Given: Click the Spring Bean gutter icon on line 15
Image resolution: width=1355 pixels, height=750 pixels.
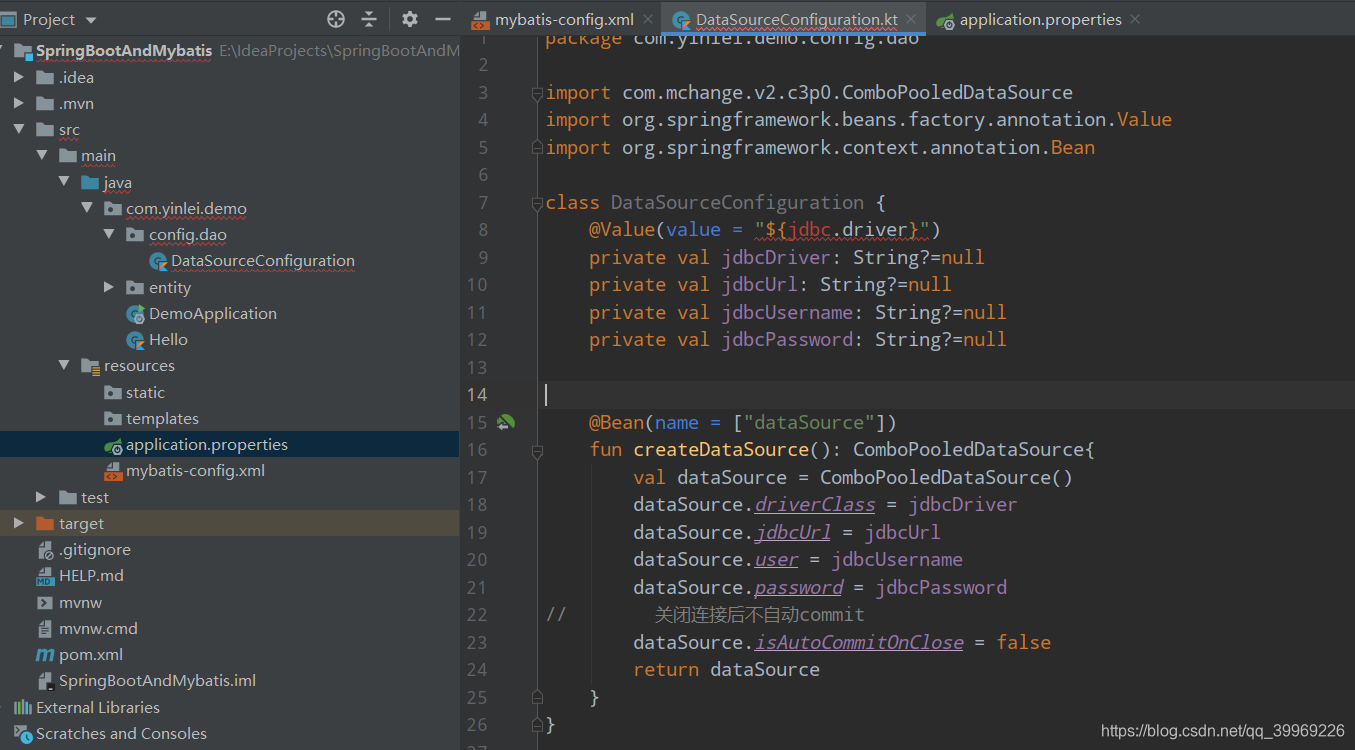Looking at the screenshot, I should tap(506, 422).
